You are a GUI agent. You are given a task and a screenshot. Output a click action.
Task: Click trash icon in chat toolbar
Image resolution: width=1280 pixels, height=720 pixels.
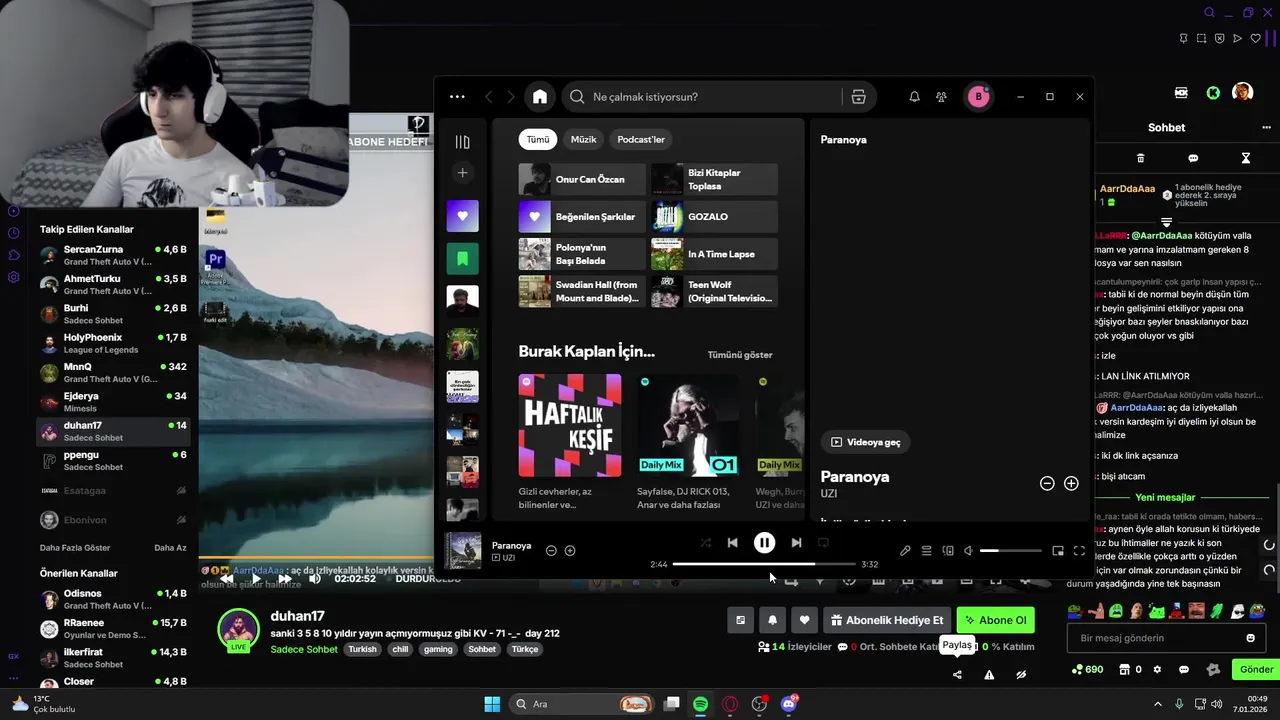[x=1141, y=158]
